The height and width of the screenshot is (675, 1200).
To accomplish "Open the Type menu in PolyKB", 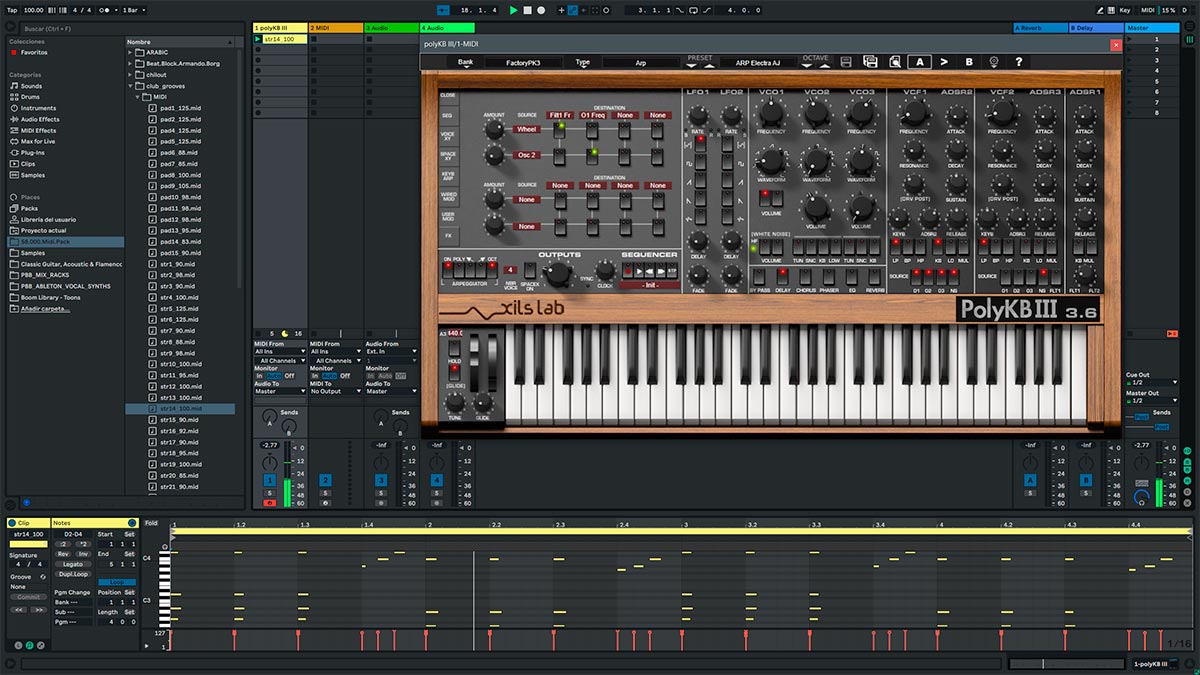I will click(583, 62).
